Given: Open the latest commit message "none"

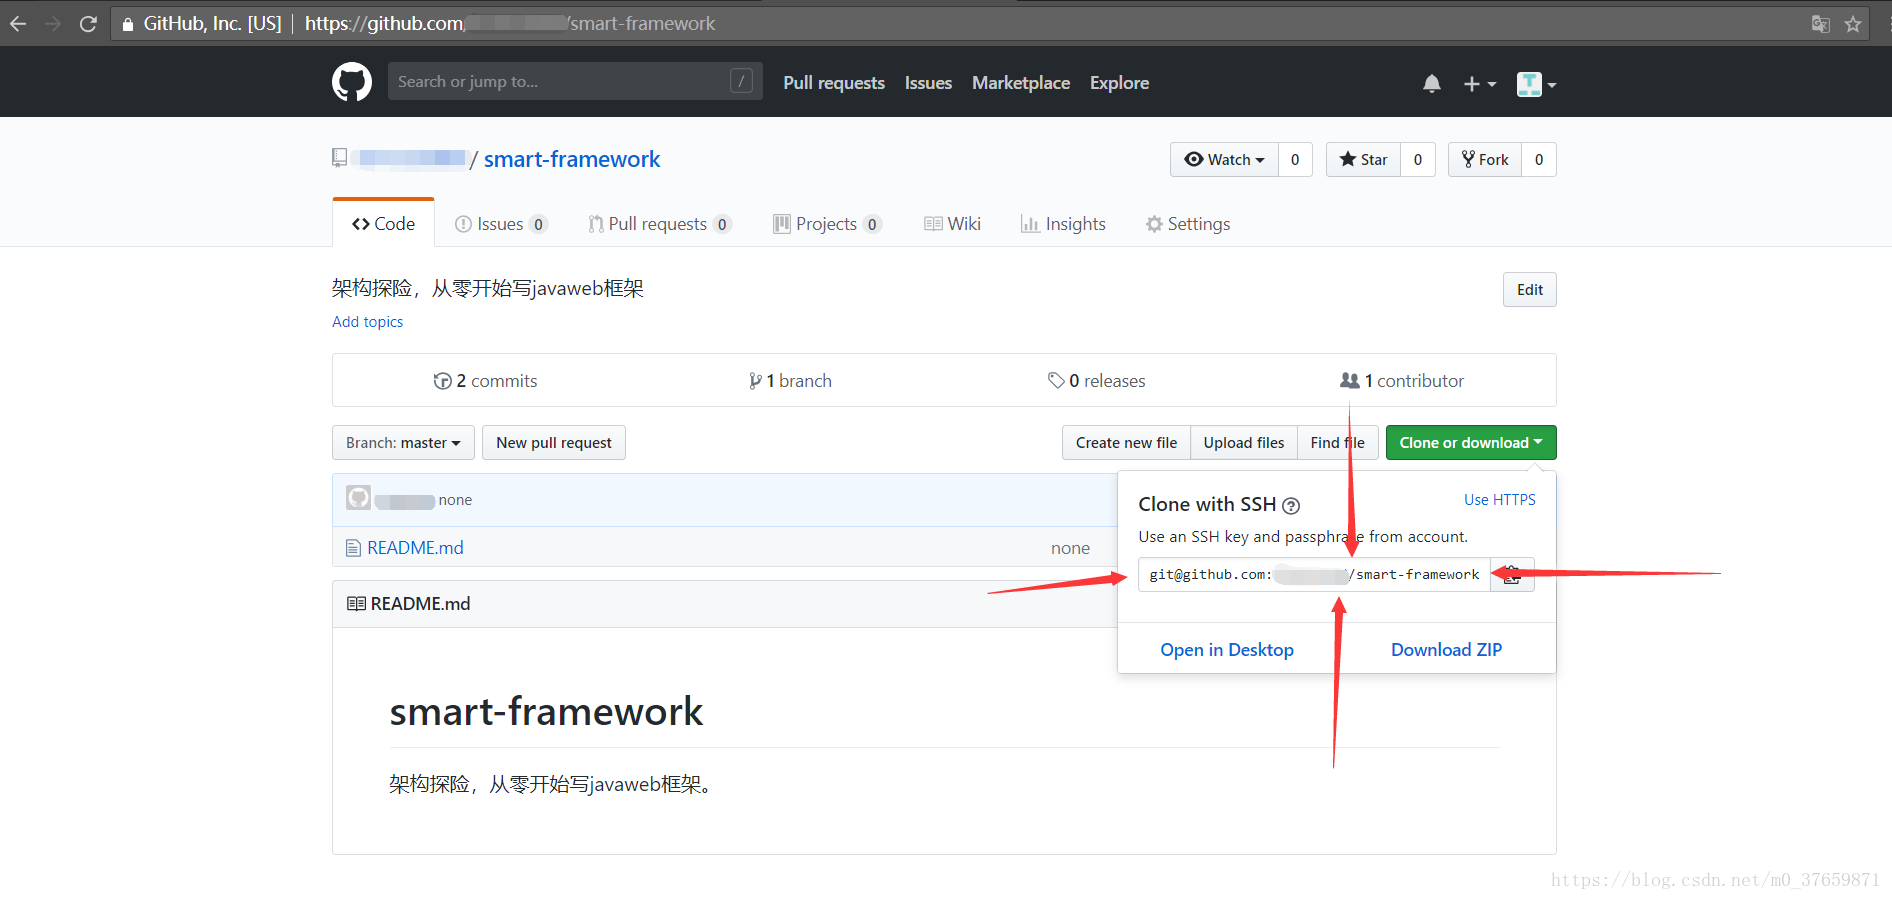Looking at the screenshot, I should (x=455, y=500).
